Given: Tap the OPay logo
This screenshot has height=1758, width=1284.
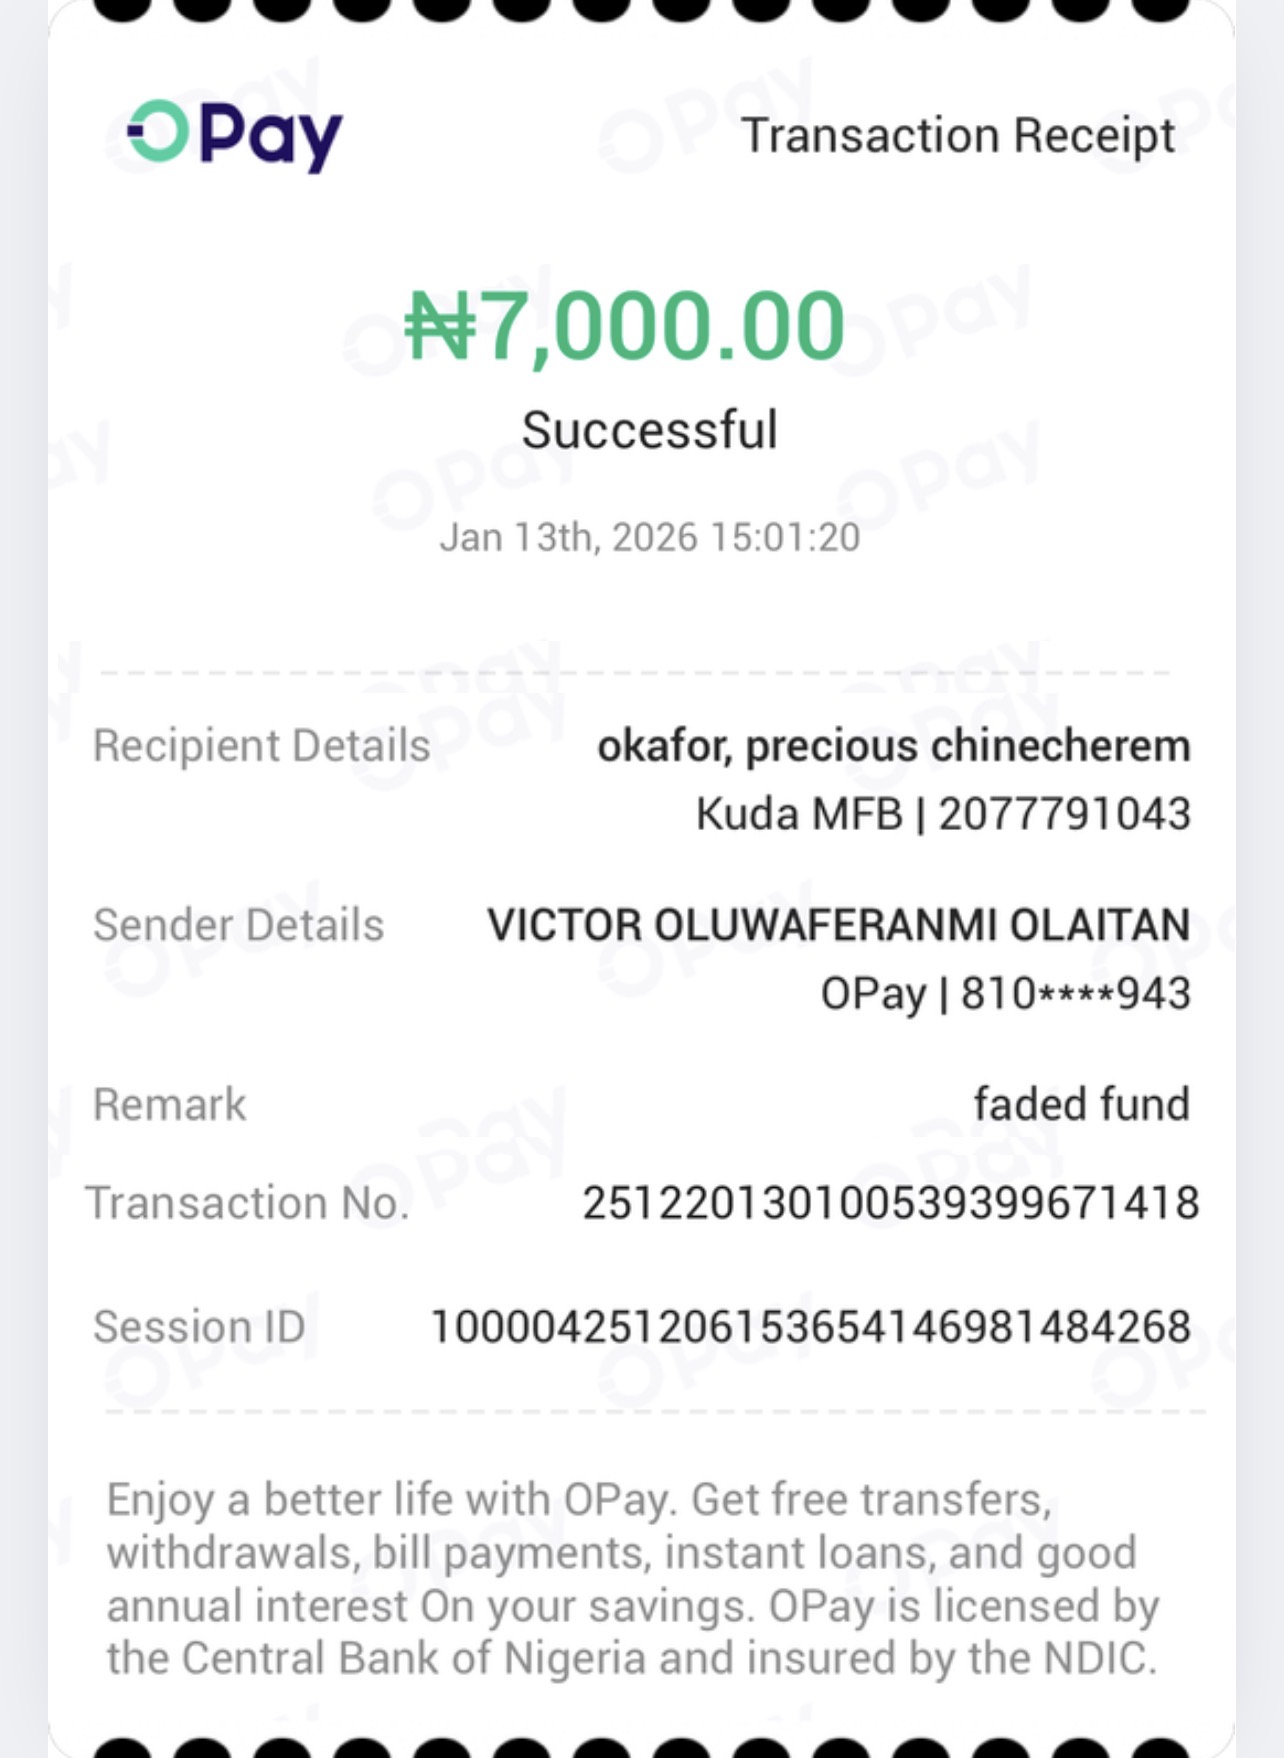Looking at the screenshot, I should (x=236, y=135).
